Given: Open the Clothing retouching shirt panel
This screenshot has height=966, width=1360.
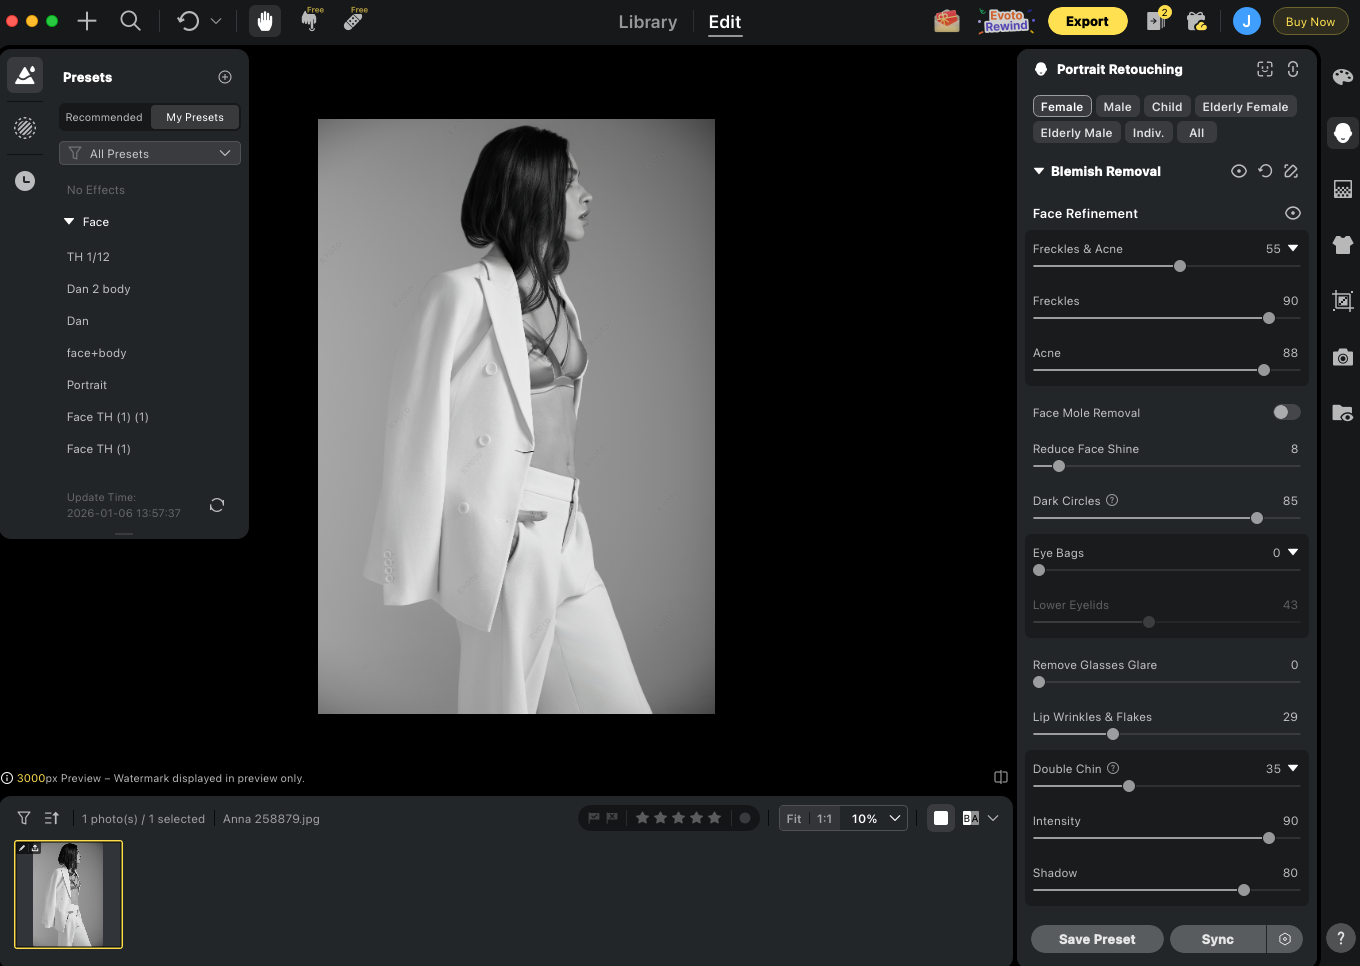Looking at the screenshot, I should pyautogui.click(x=1342, y=244).
